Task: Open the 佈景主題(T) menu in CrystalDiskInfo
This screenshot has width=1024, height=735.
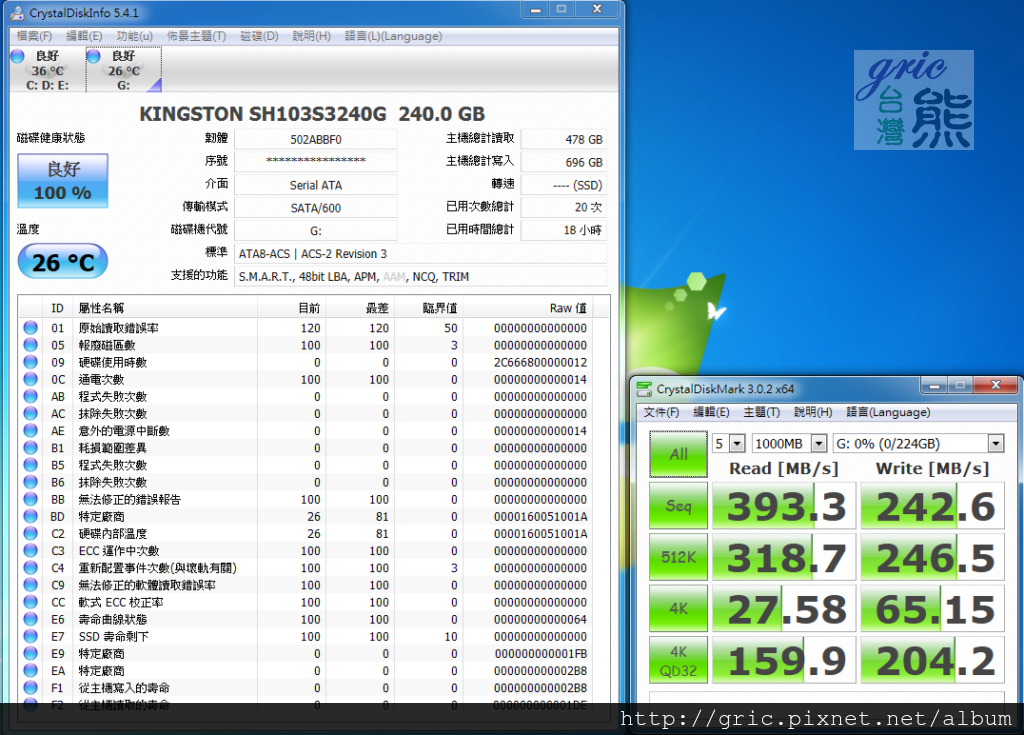Action: pyautogui.click(x=197, y=36)
